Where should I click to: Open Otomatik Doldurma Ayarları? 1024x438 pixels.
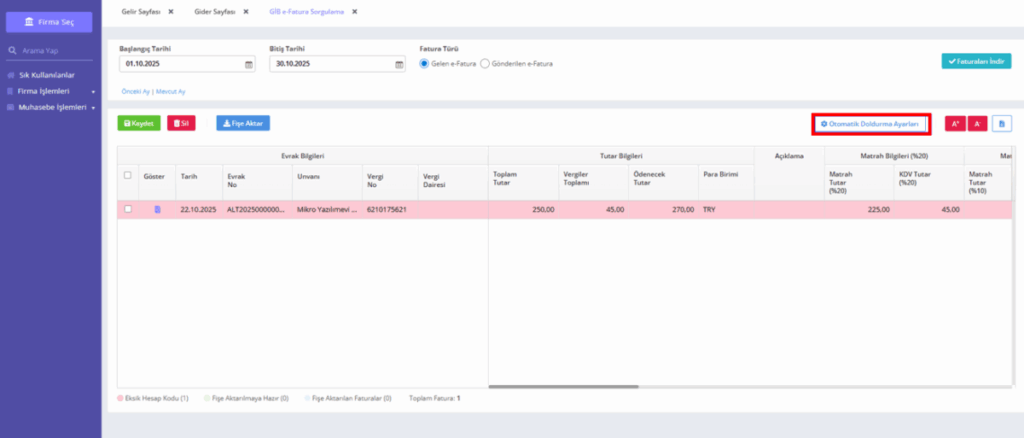871,124
